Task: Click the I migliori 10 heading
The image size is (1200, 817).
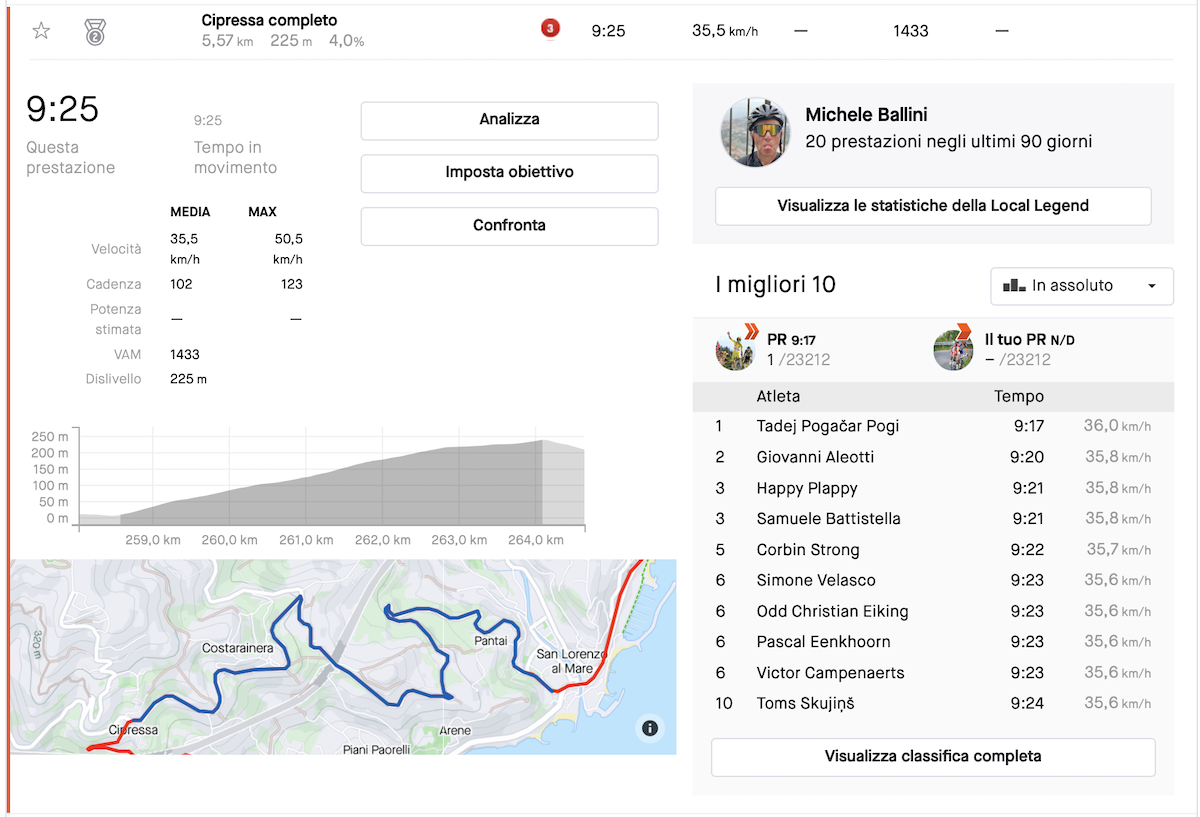Action: 775,285
